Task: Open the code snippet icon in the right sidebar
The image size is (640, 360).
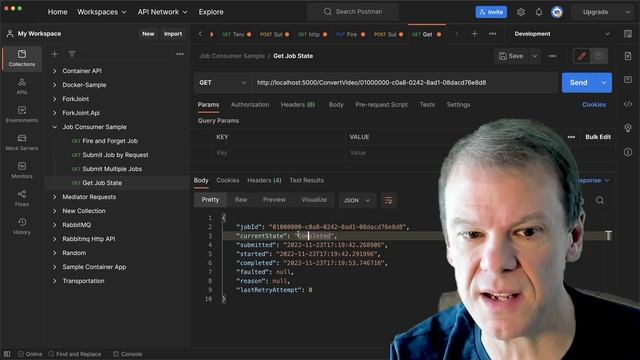Action: click(x=628, y=104)
